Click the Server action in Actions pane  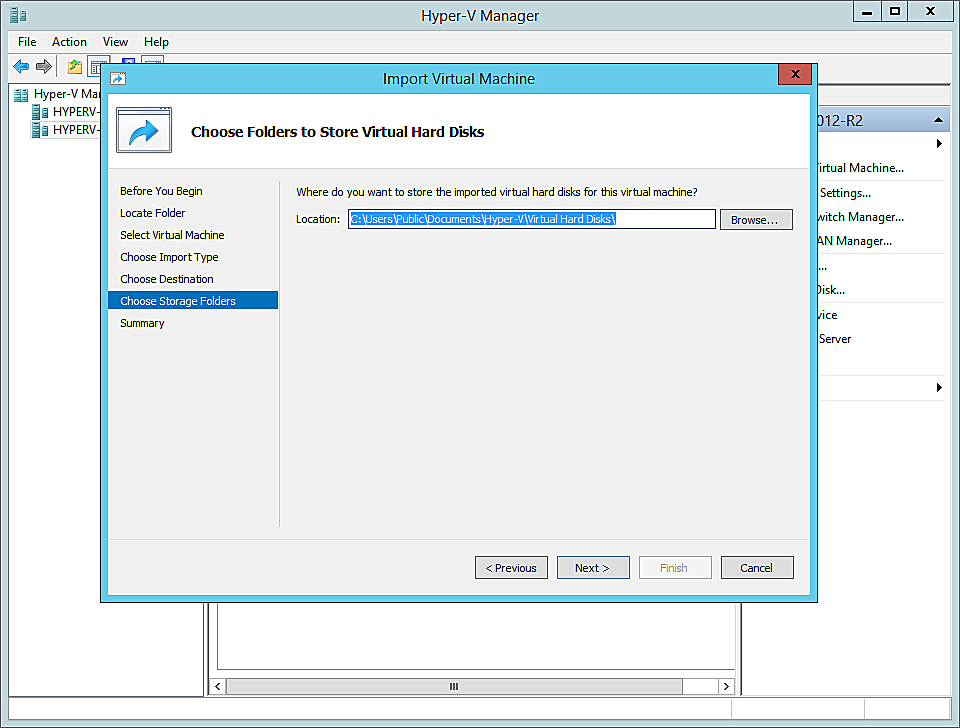pyautogui.click(x=834, y=339)
